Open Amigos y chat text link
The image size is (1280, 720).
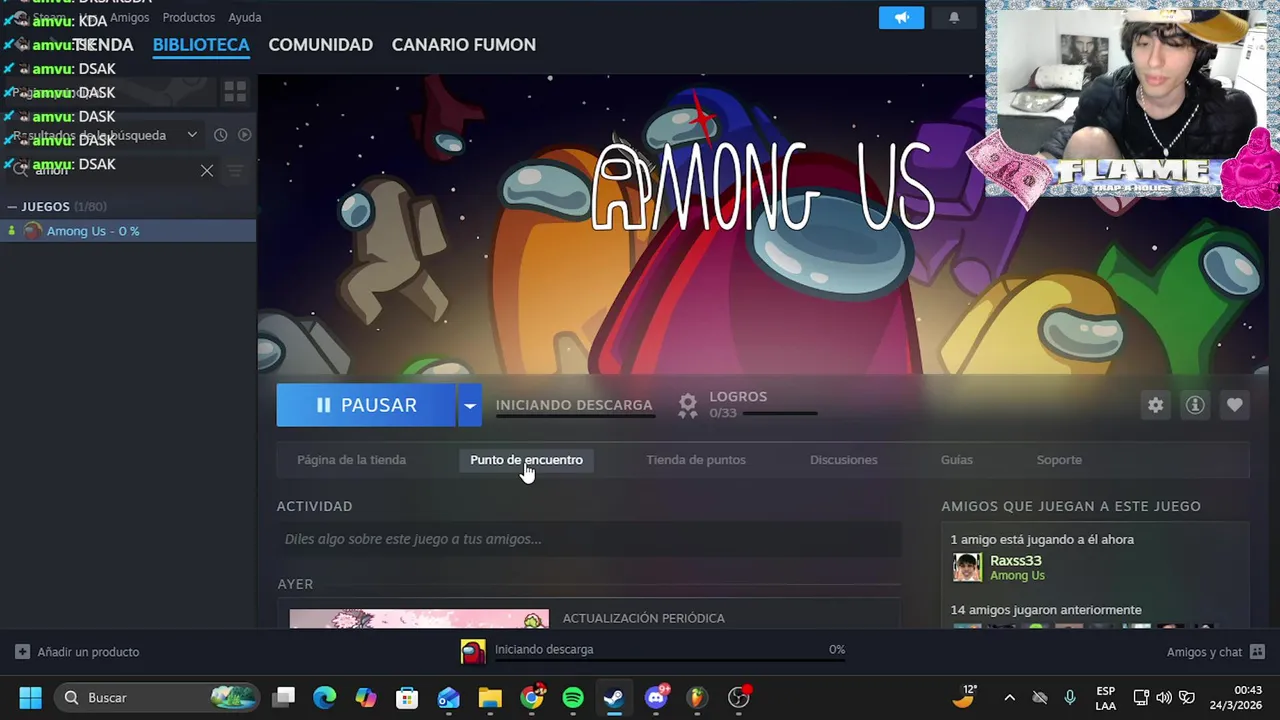pyautogui.click(x=1204, y=652)
